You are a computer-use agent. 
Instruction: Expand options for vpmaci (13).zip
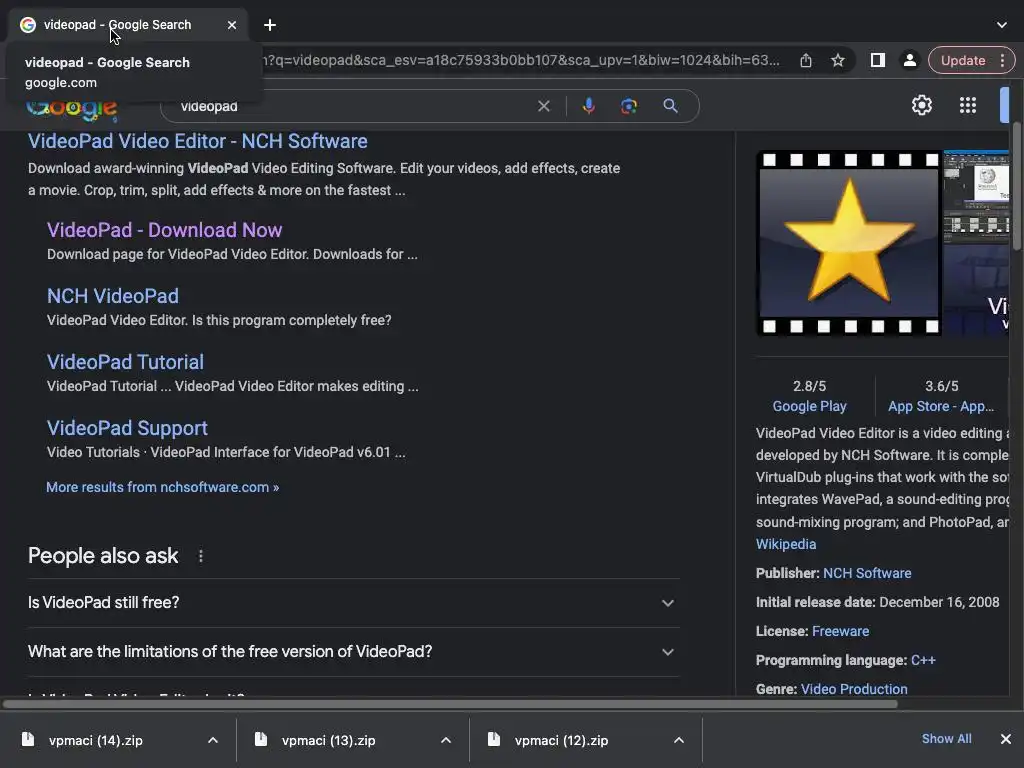446,741
